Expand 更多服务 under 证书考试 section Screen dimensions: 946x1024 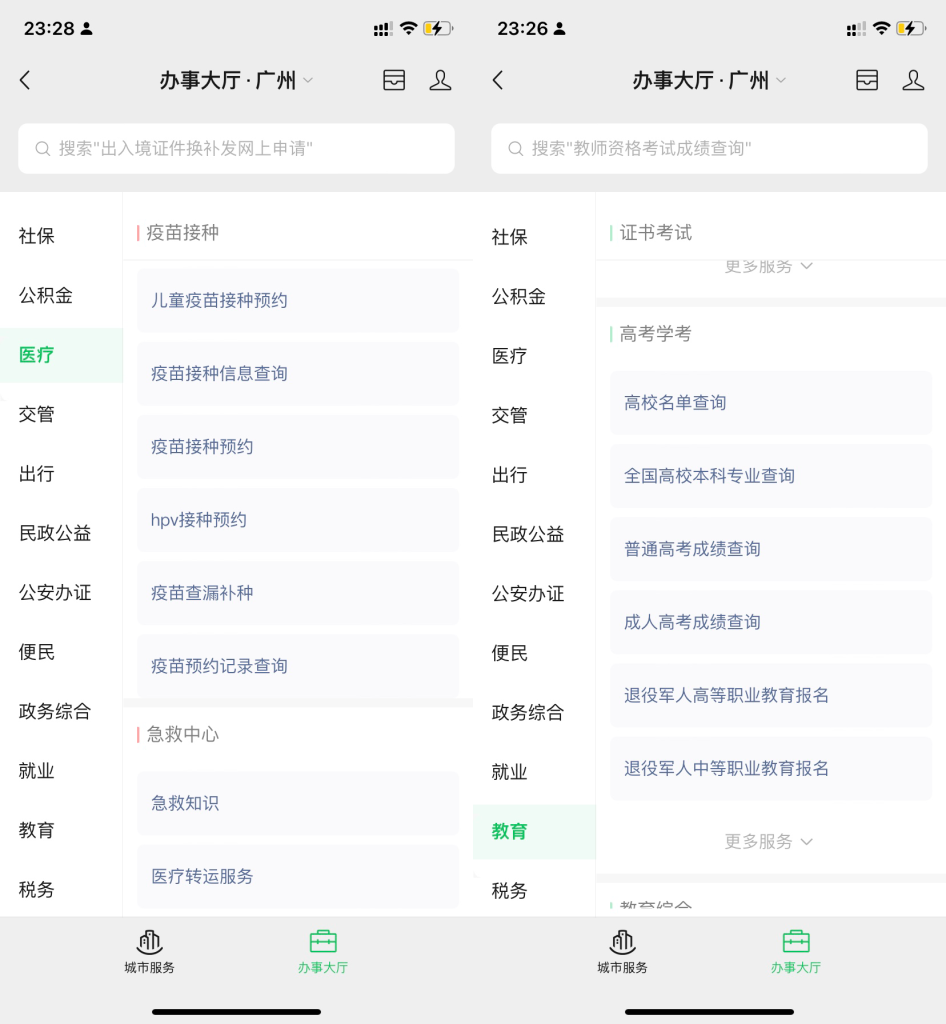point(769,266)
